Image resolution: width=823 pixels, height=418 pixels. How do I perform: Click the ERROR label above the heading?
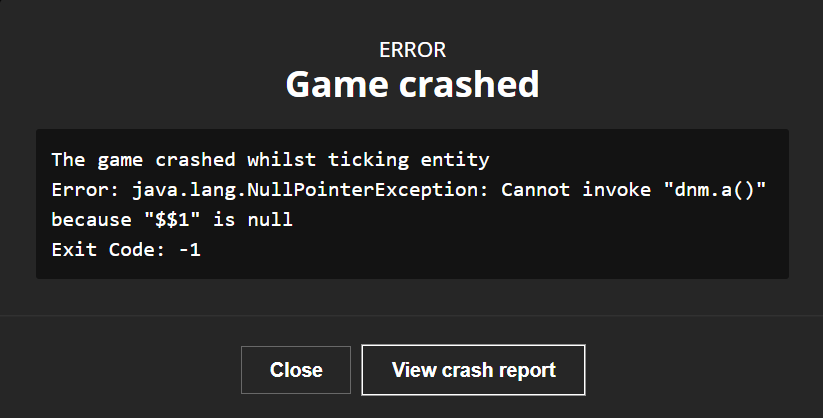412,50
